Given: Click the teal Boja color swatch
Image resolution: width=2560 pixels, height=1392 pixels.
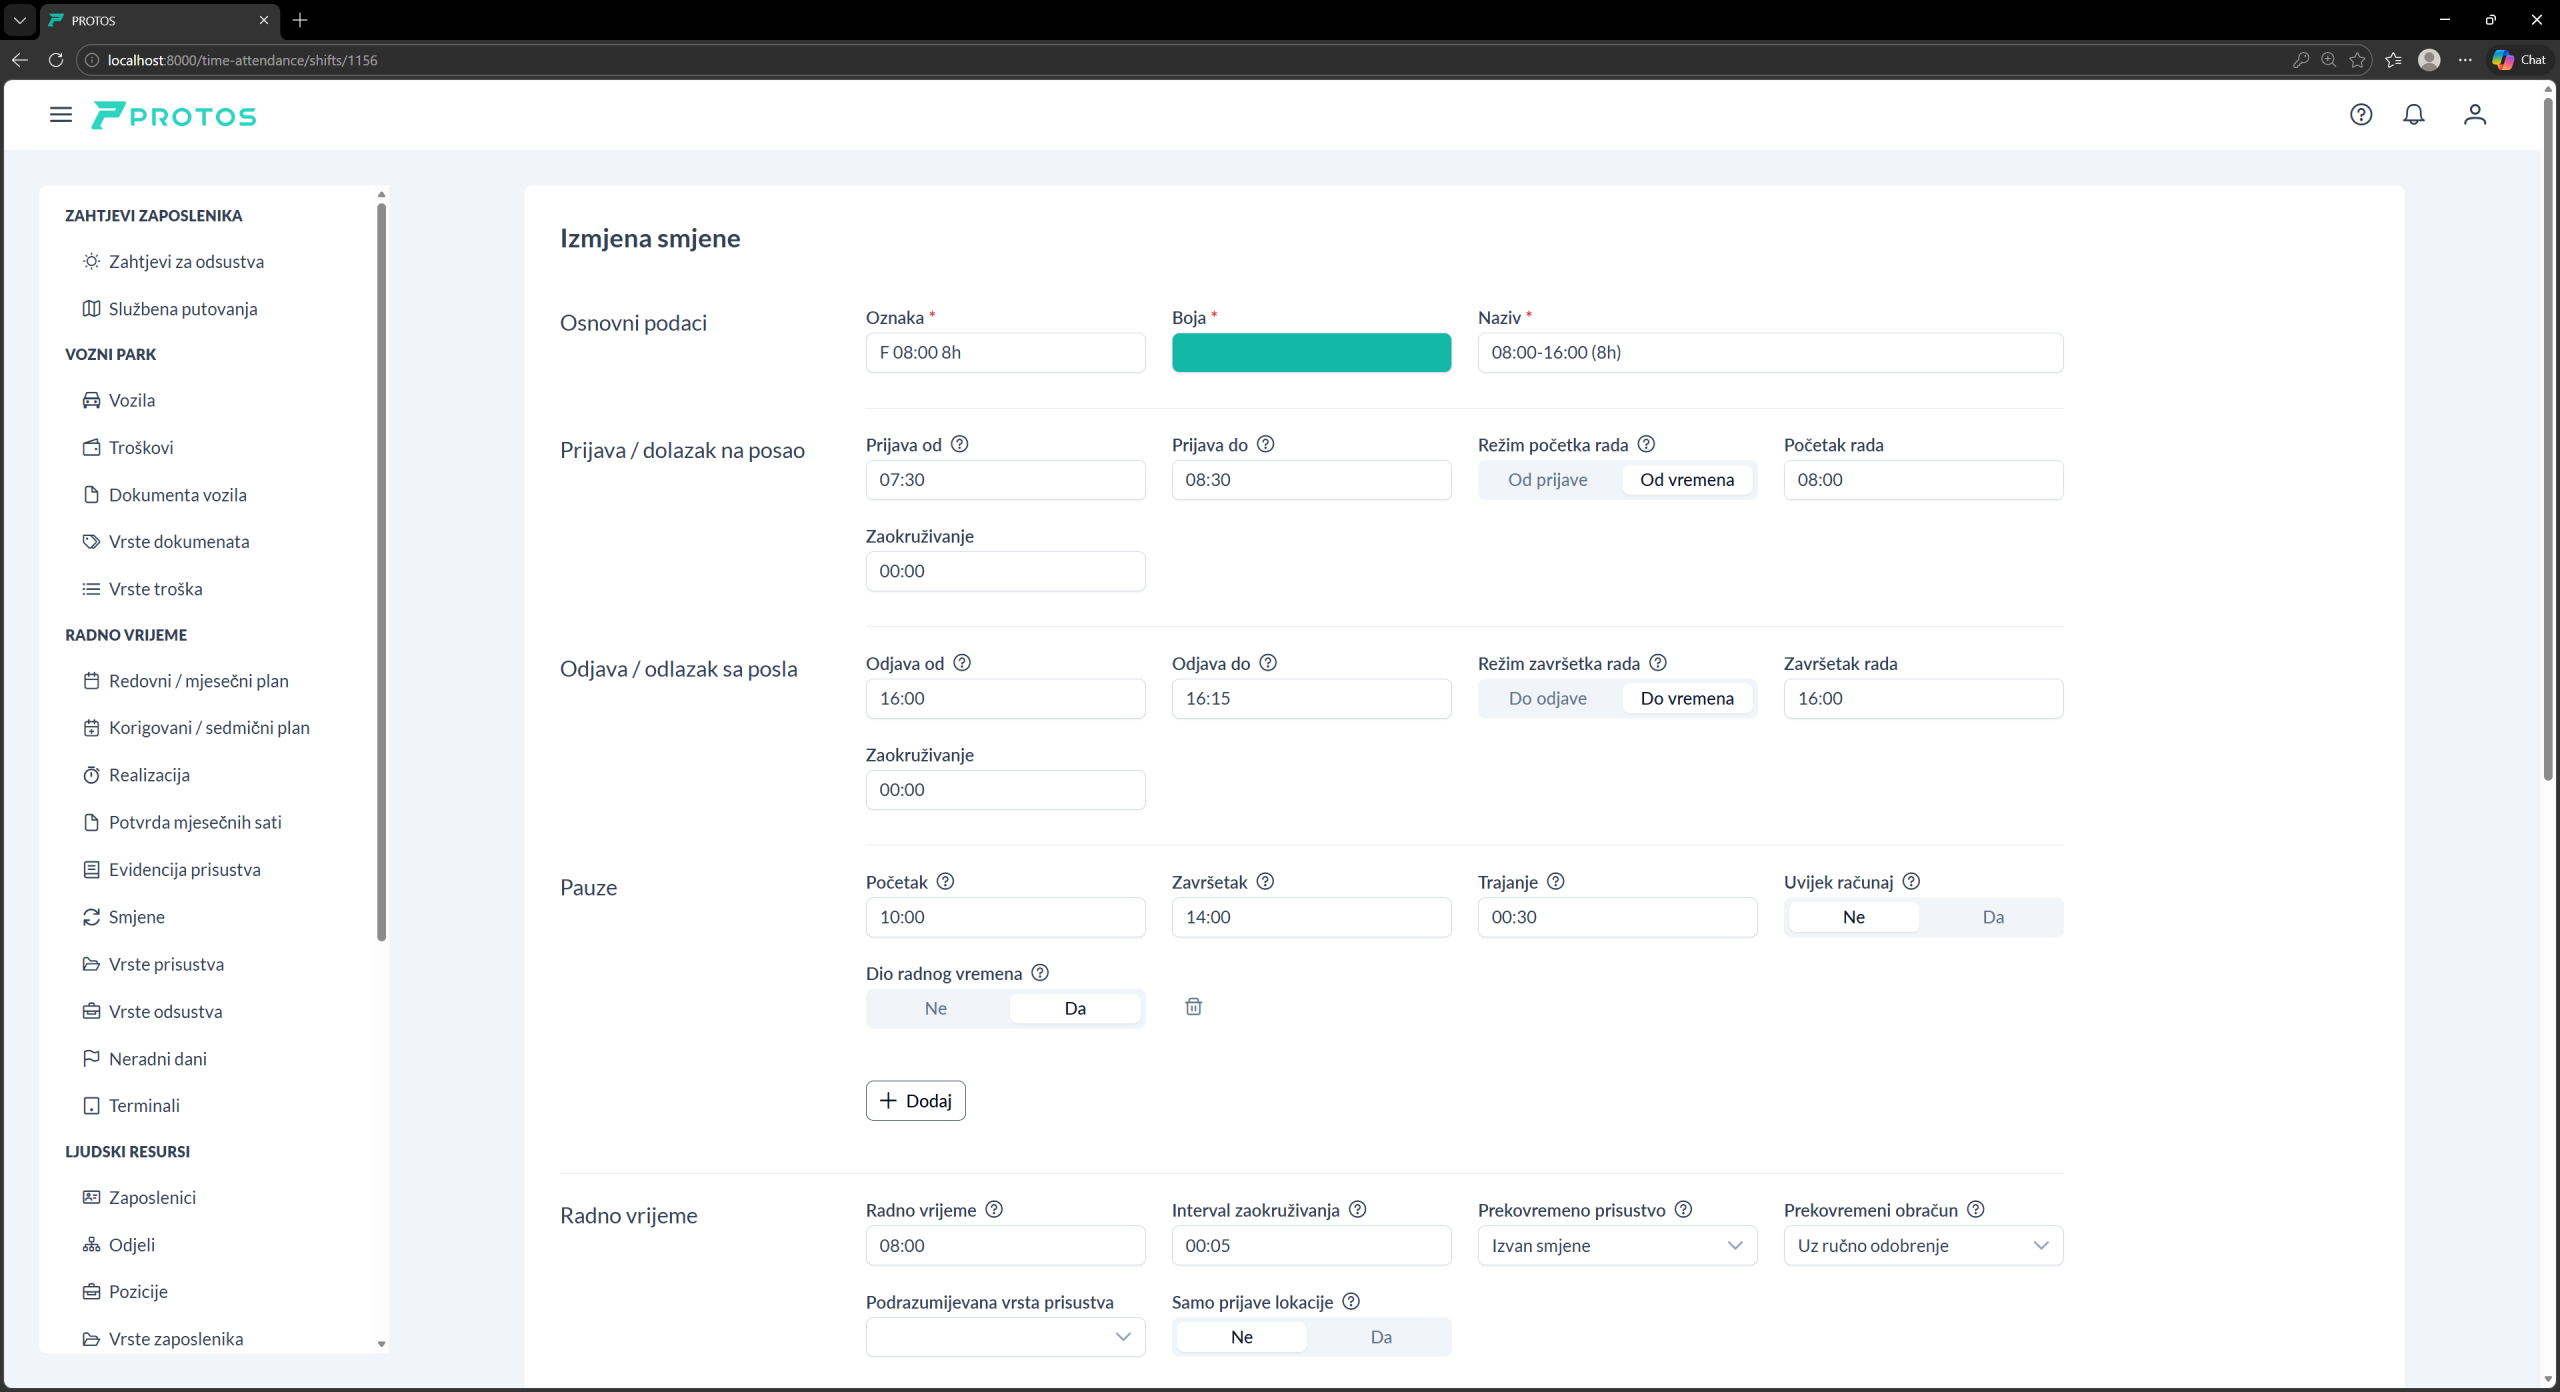Looking at the screenshot, I should (x=1311, y=353).
